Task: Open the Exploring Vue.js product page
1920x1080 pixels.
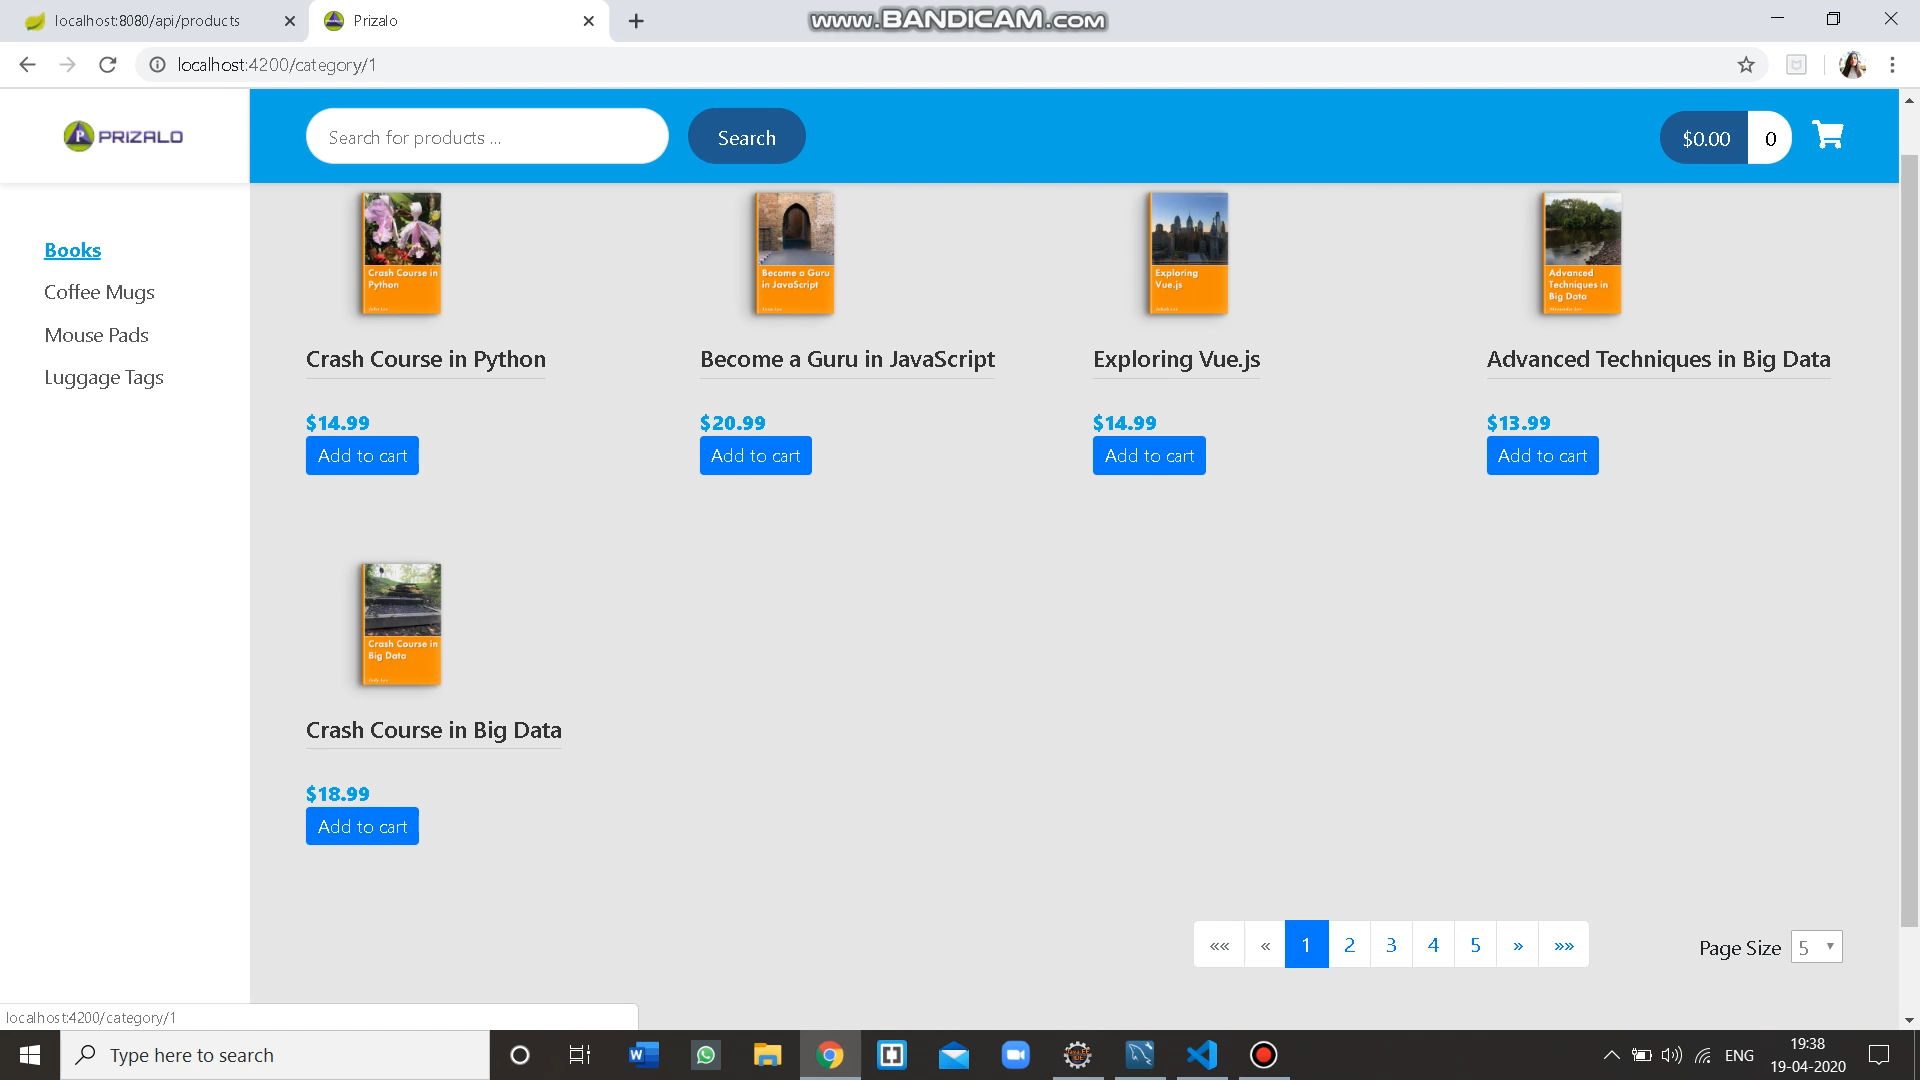Action: pos(1176,359)
